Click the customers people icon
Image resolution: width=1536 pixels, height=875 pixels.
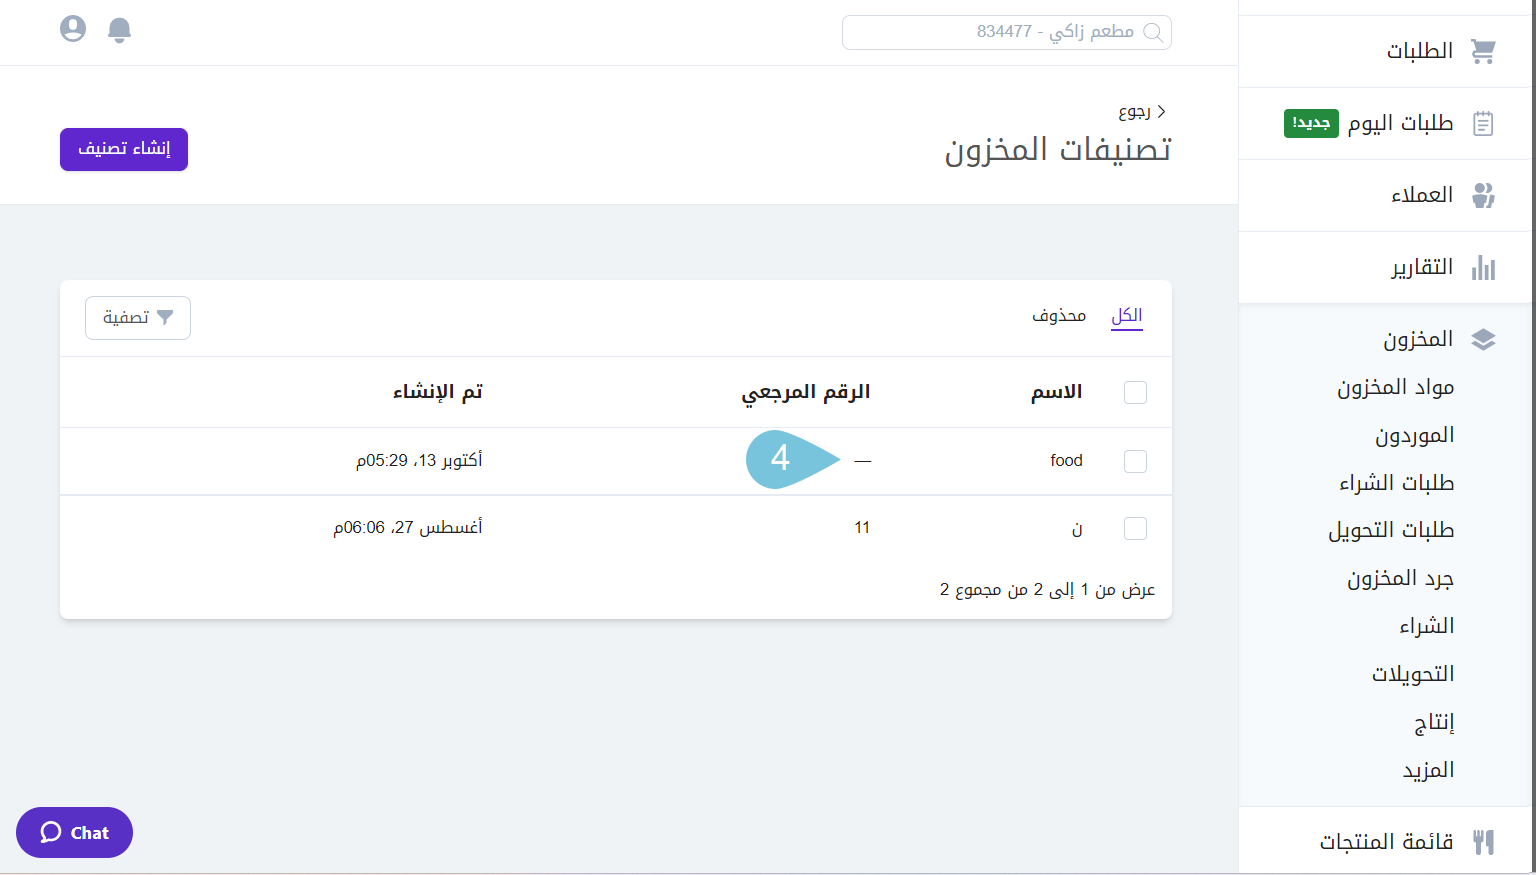[1483, 195]
